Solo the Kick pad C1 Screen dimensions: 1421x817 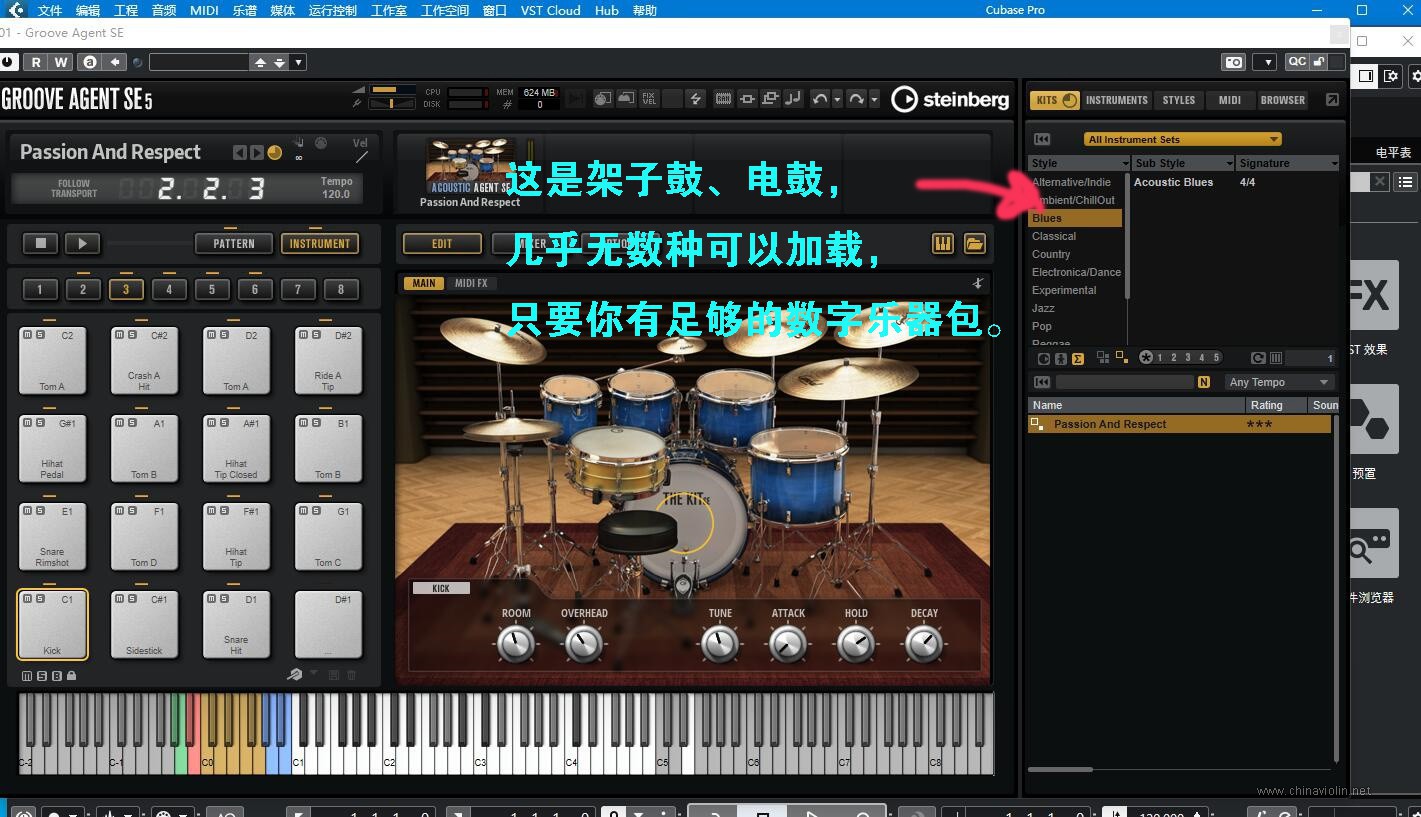pyautogui.click(x=39, y=599)
